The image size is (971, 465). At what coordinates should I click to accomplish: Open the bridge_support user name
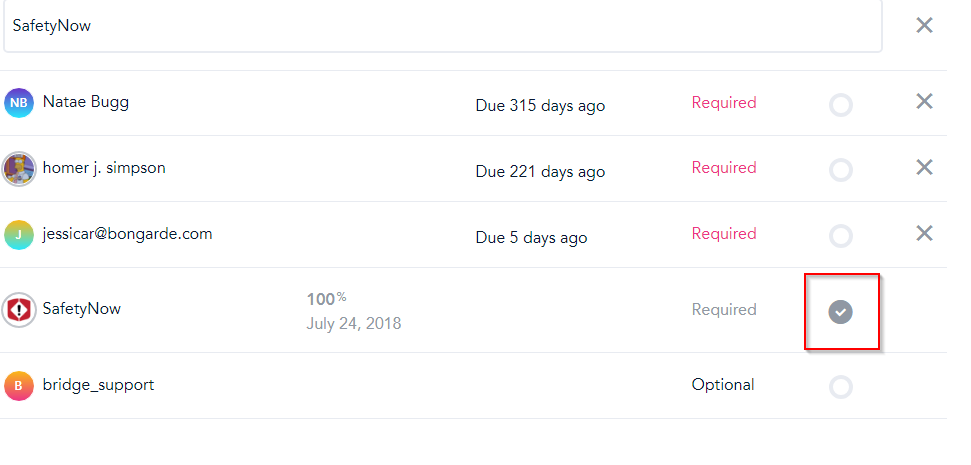point(98,384)
